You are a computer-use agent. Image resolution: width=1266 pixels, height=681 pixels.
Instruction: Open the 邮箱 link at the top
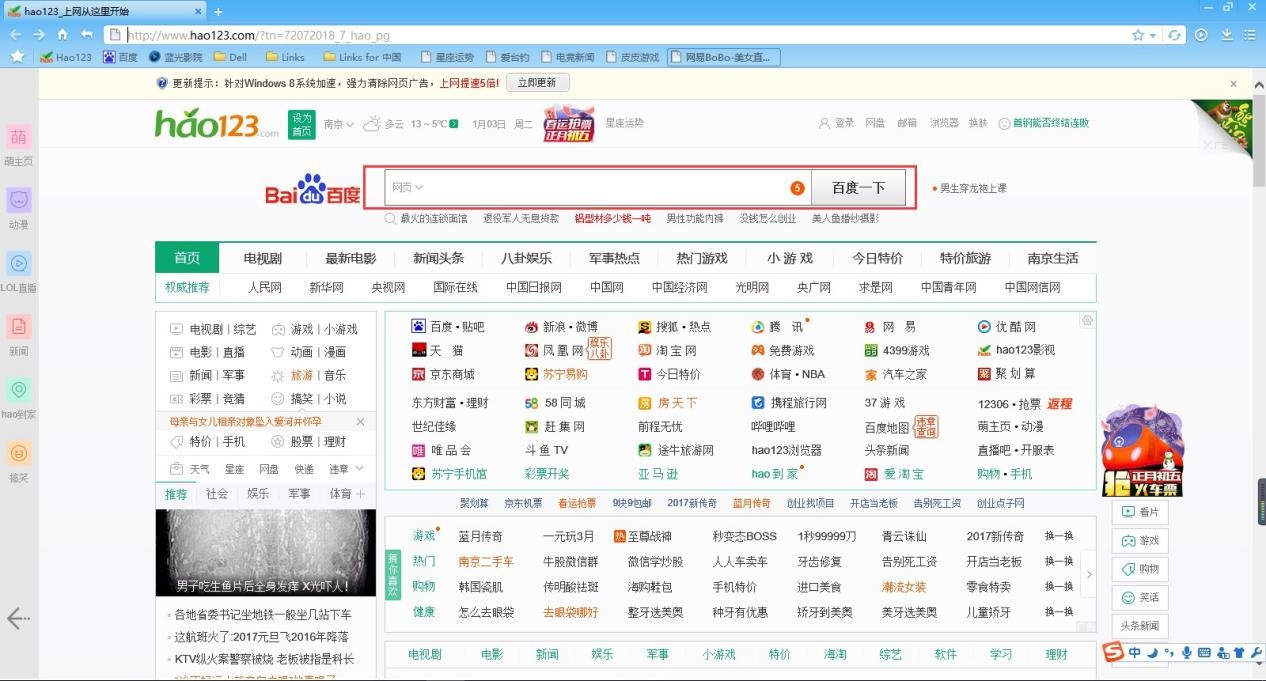click(x=907, y=122)
